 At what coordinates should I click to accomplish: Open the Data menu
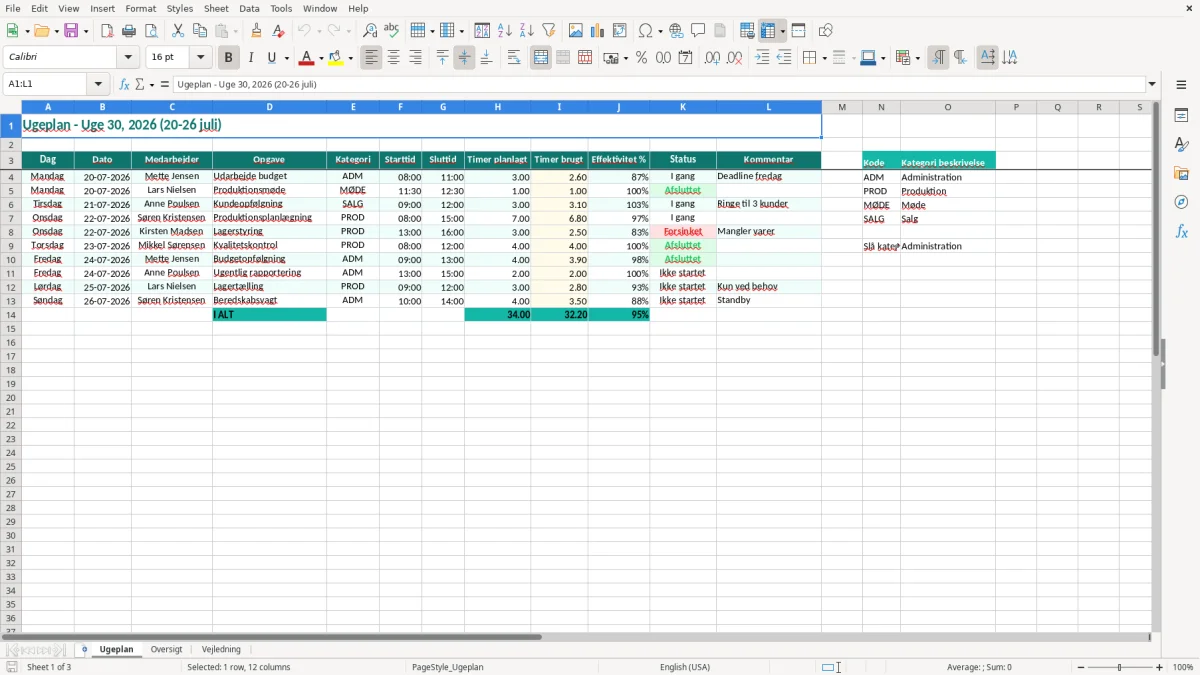[x=249, y=8]
